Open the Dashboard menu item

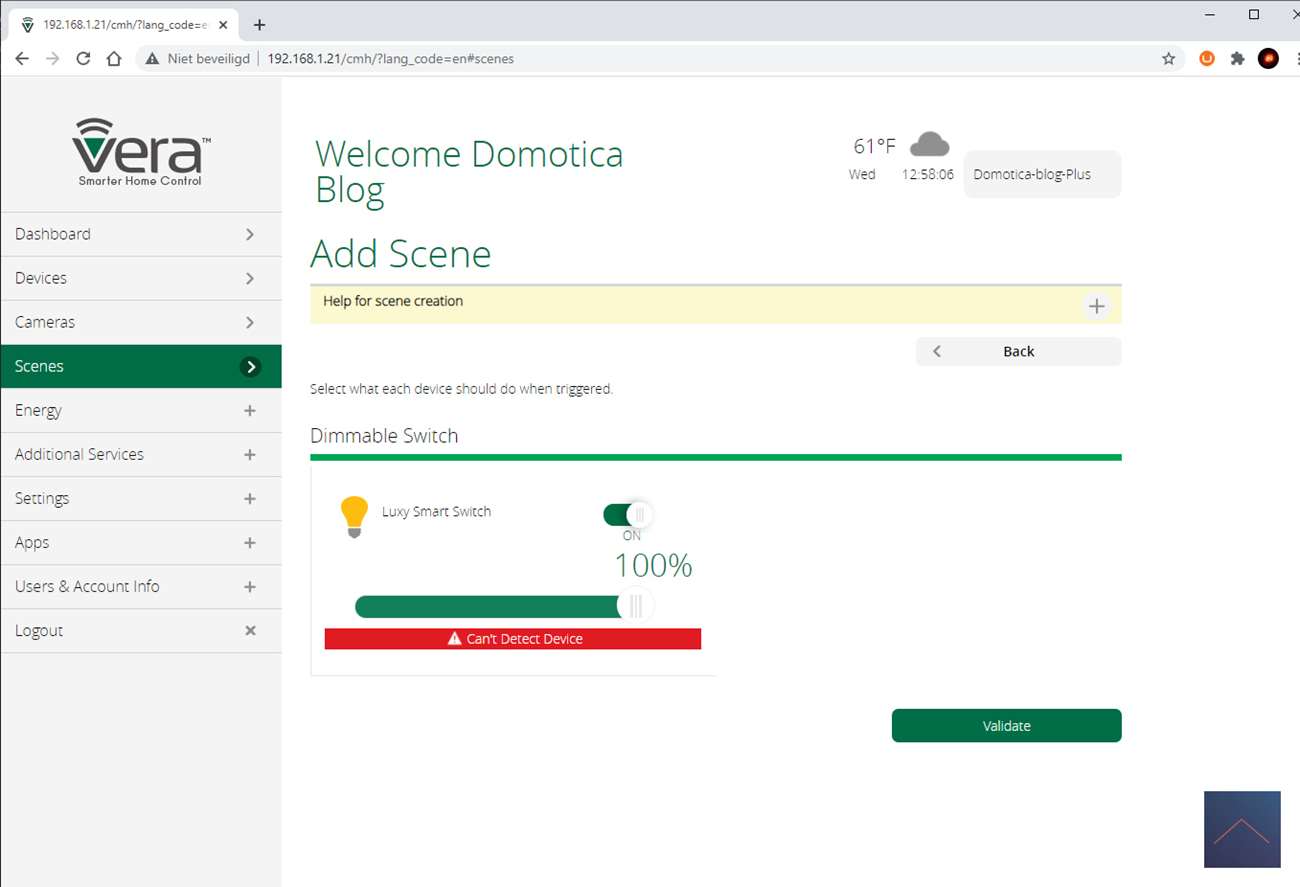click(x=140, y=234)
